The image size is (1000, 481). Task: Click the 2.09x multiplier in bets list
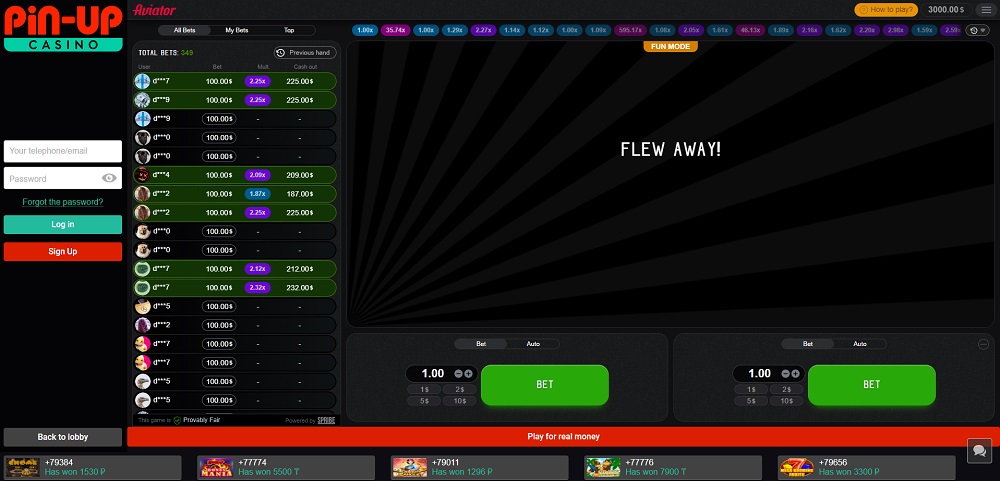point(258,175)
